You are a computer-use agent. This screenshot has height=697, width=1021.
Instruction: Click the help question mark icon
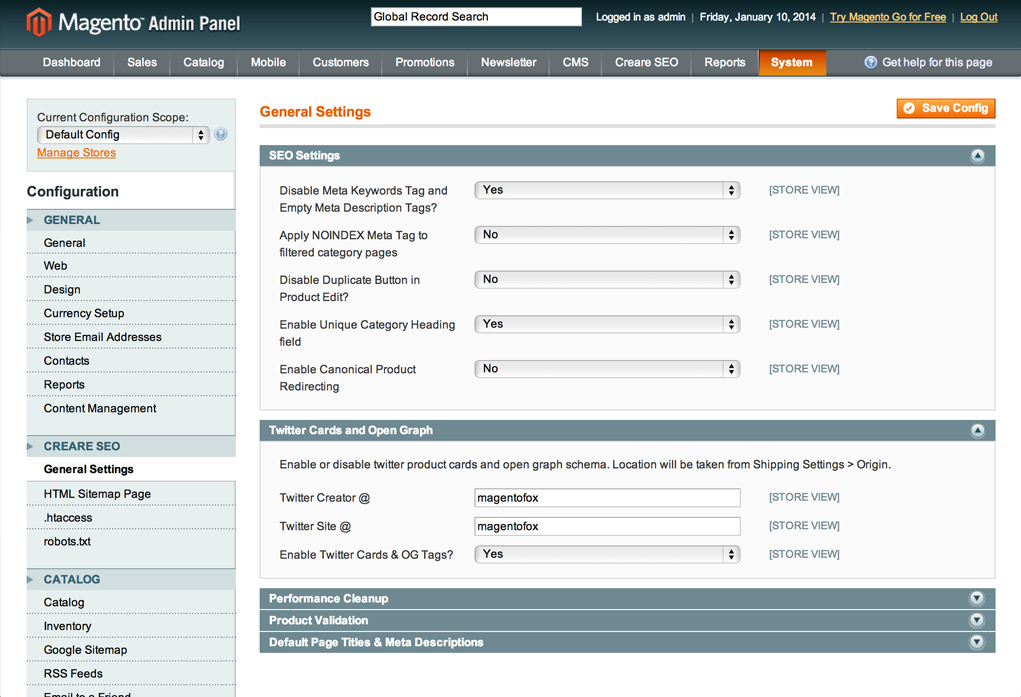pos(870,63)
